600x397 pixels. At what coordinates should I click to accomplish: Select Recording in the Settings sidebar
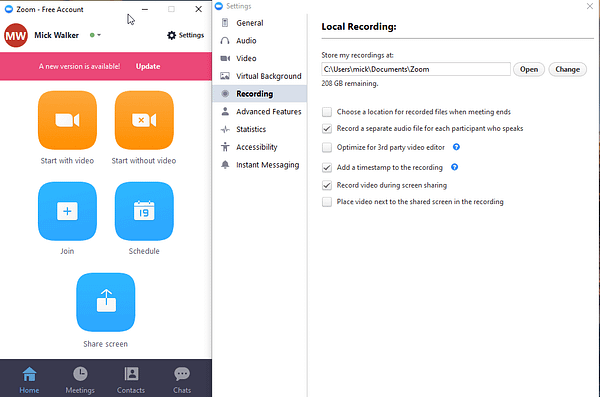click(x=260, y=94)
